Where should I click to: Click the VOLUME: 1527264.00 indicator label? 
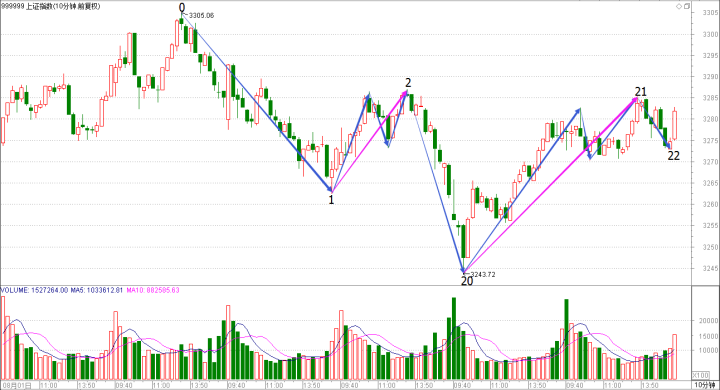(x=34, y=290)
